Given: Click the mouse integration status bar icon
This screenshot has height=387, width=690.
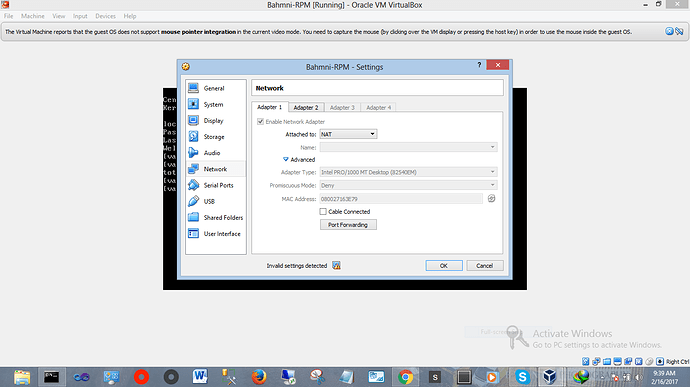Looking at the screenshot, I should coord(649,361).
